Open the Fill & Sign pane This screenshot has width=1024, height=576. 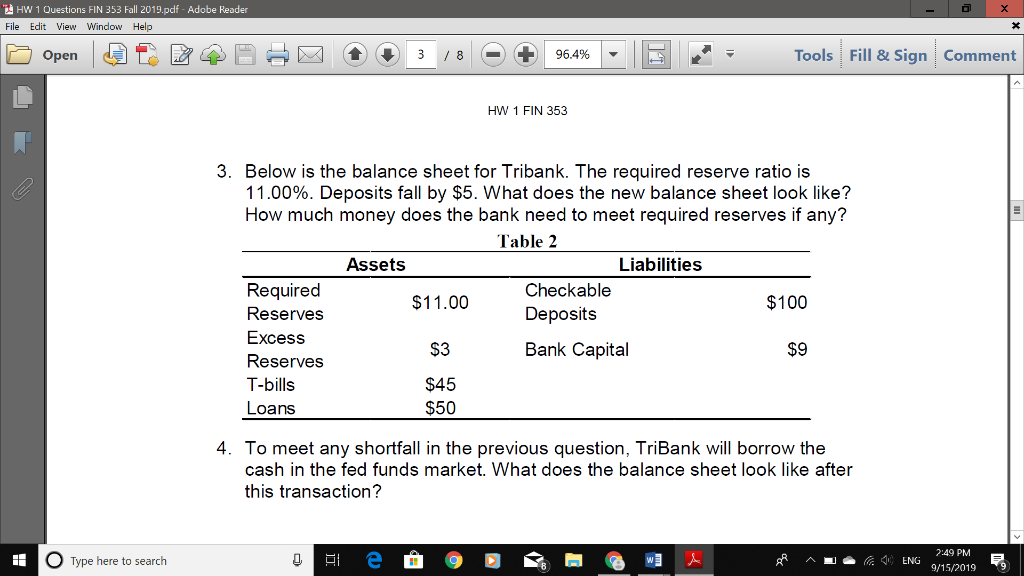coord(887,55)
